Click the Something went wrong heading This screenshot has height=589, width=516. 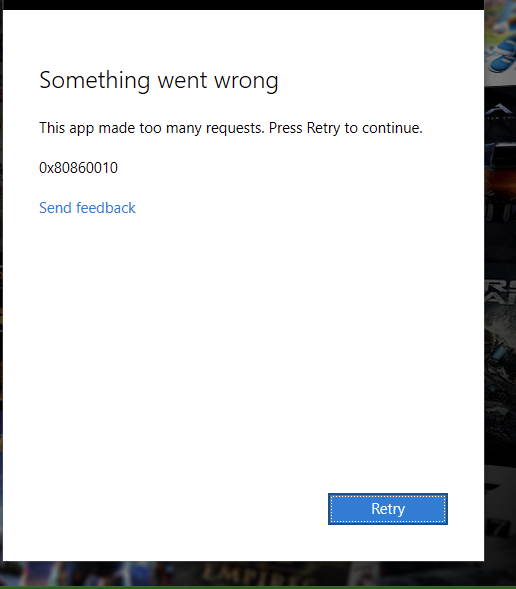pos(158,80)
